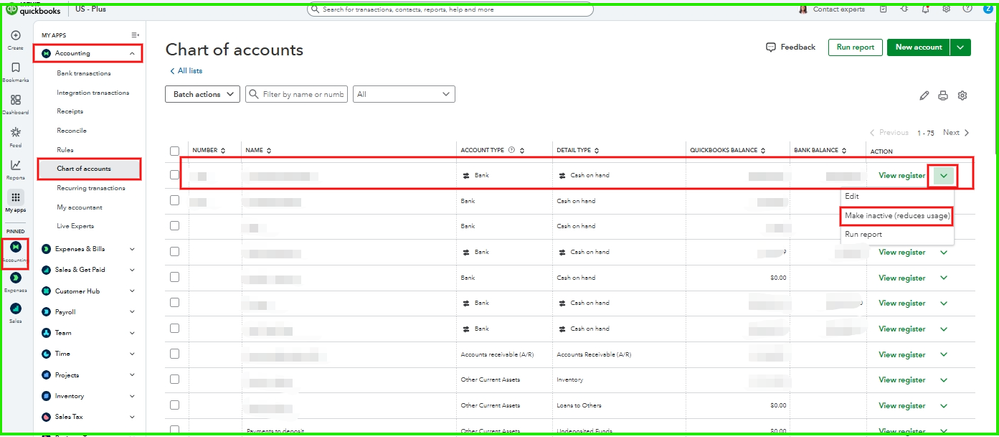Click View register on Inventory row
Screen dimensions: 999x437
point(902,380)
